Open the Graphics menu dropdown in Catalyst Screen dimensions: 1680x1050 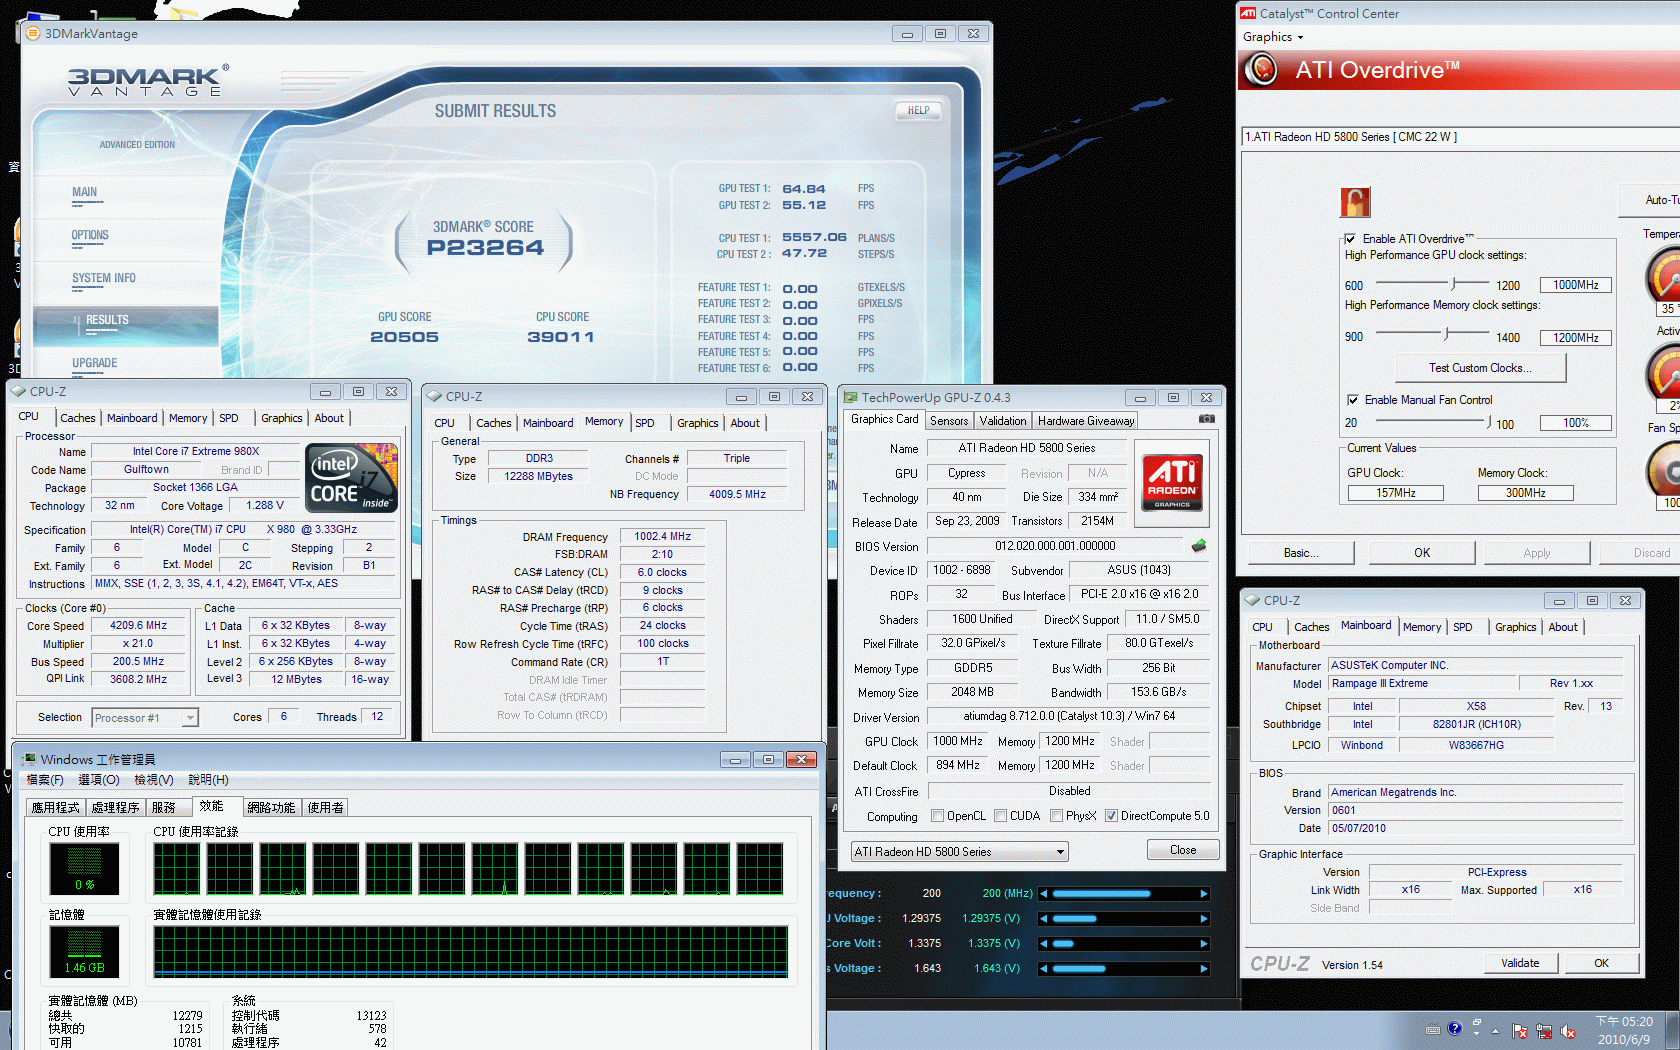[x=1273, y=37]
